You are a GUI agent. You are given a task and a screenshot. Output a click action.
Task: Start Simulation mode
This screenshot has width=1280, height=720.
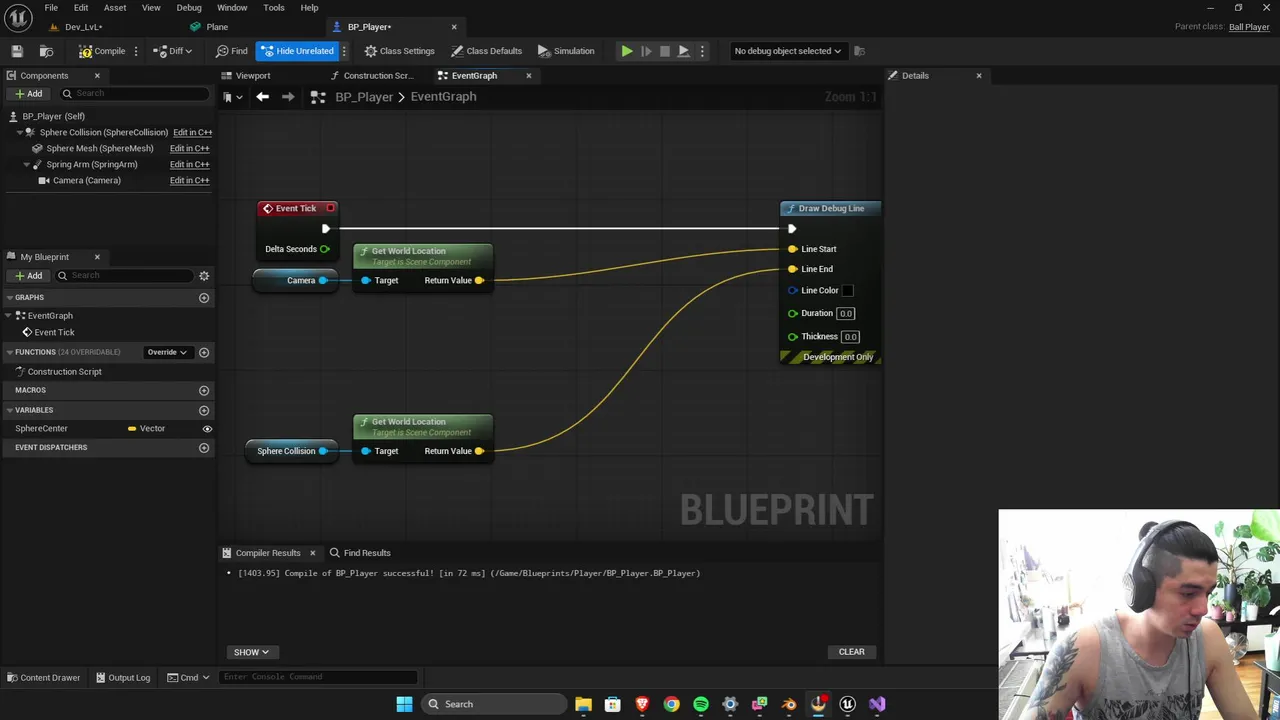[566, 51]
